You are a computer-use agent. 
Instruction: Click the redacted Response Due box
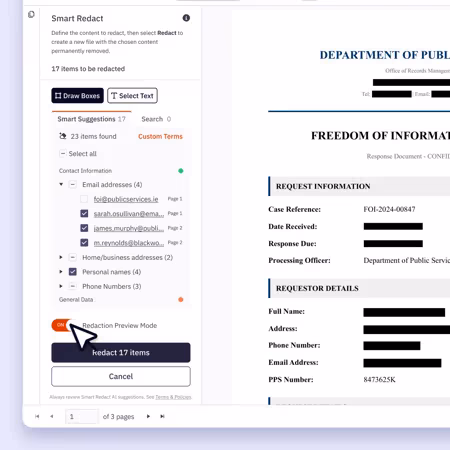tap(393, 244)
